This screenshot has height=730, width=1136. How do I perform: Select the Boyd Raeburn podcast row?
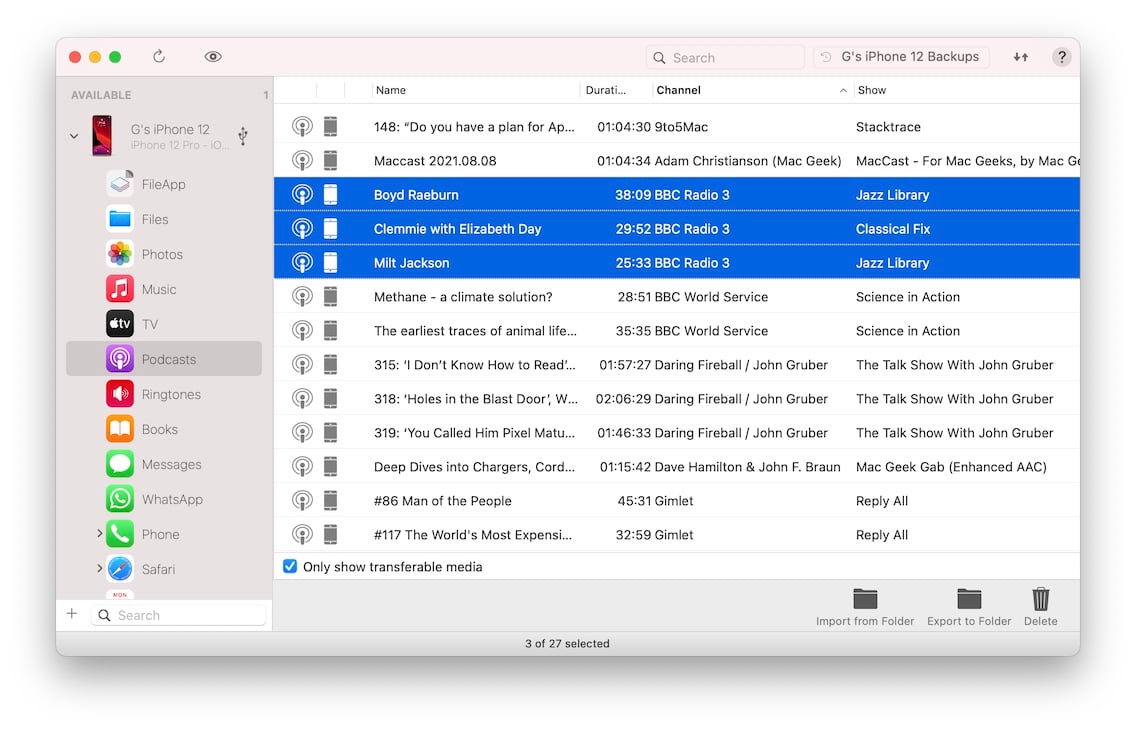pyautogui.click(x=677, y=194)
